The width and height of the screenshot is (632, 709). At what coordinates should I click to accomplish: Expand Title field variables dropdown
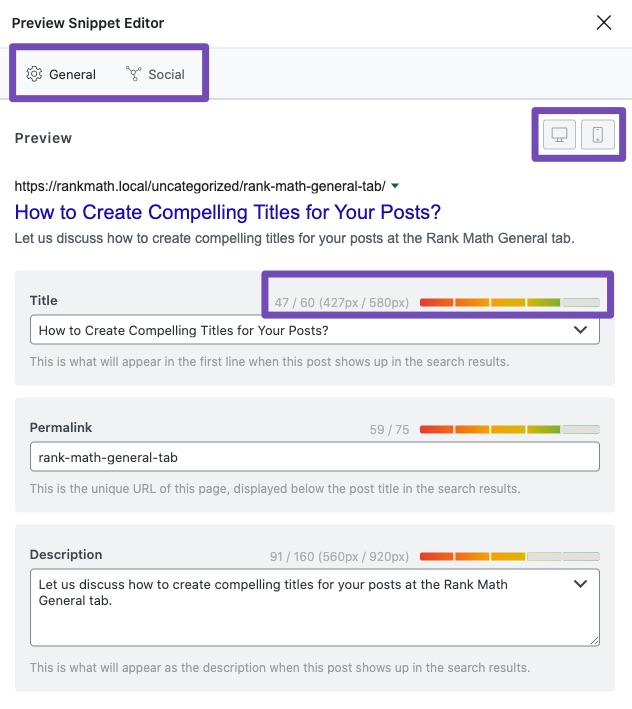(x=580, y=330)
